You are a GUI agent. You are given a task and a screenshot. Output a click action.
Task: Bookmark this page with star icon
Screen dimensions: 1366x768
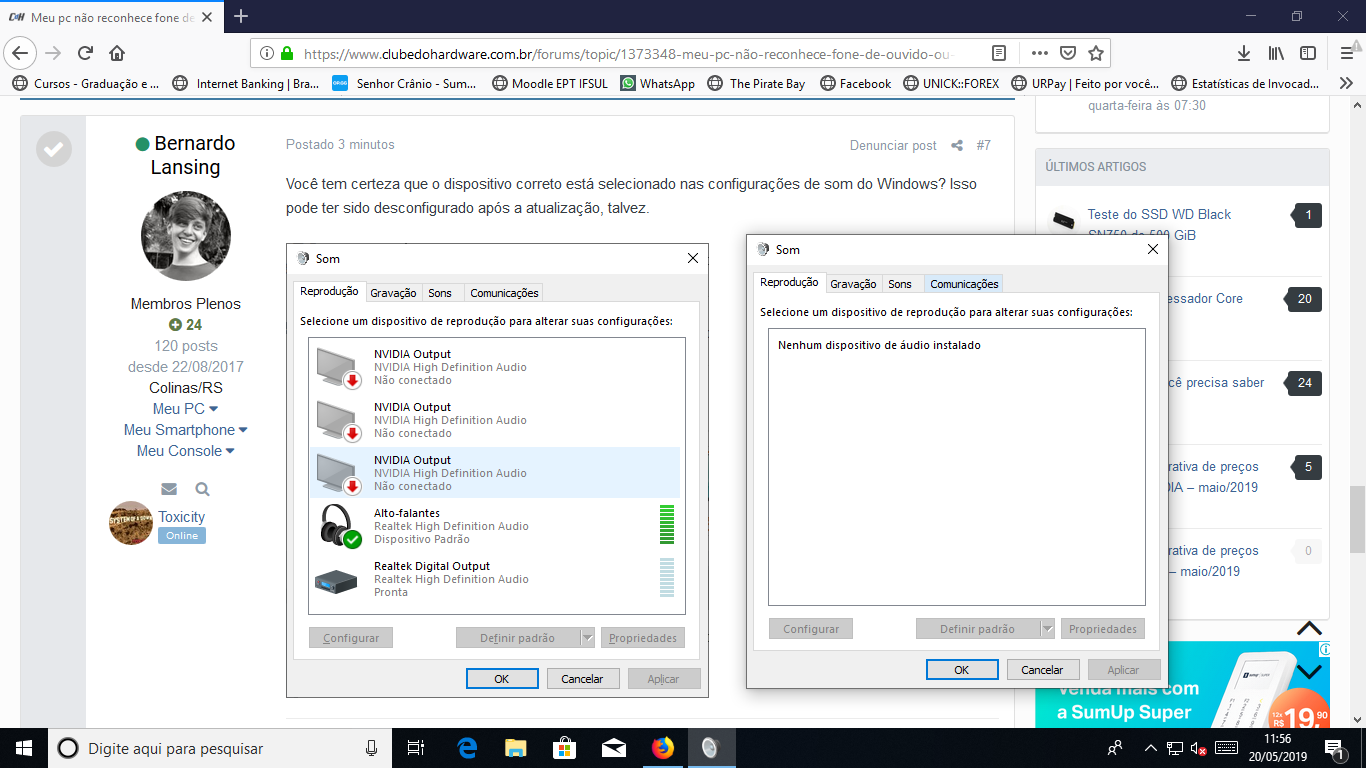tap(1095, 53)
